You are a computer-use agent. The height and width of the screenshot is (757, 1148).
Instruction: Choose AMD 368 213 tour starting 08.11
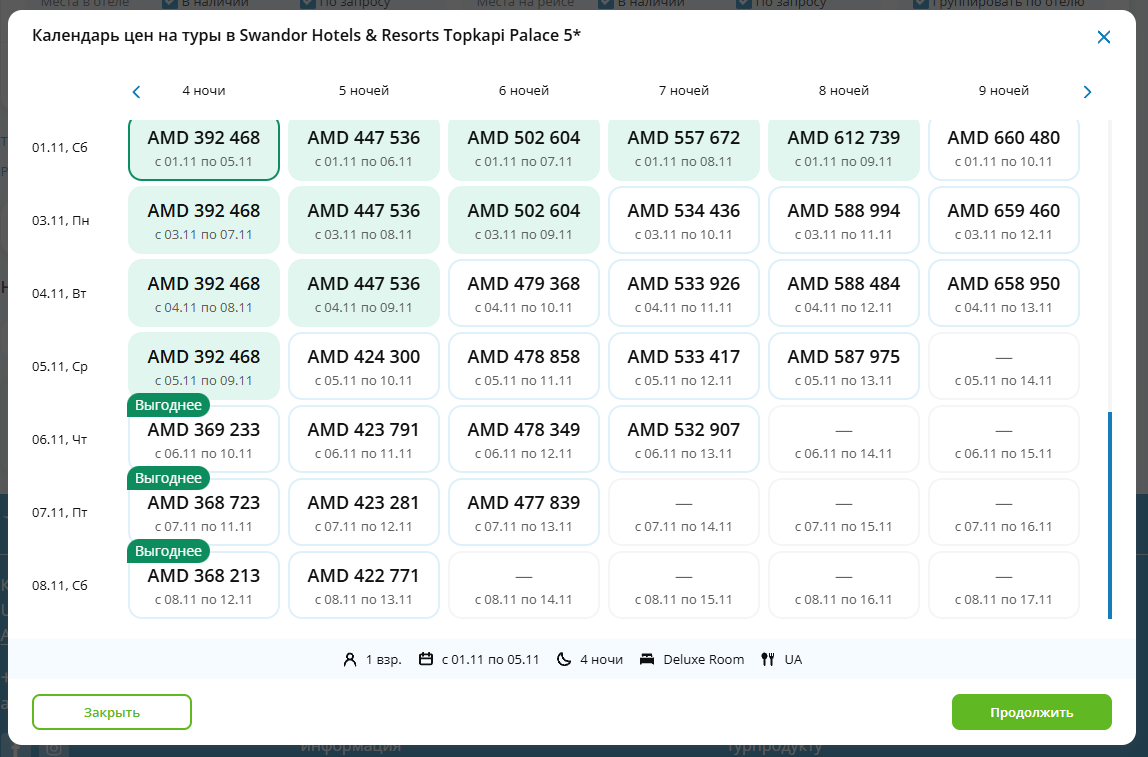coord(204,586)
